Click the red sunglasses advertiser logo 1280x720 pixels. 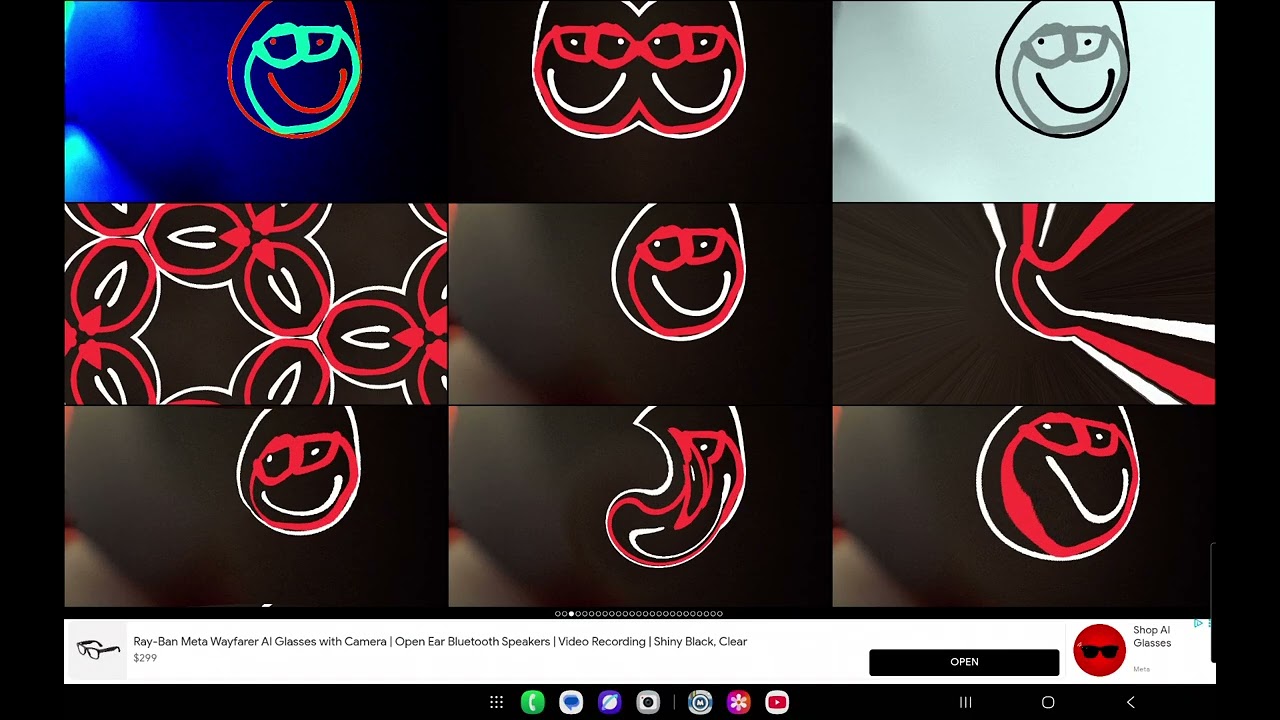tap(1099, 650)
